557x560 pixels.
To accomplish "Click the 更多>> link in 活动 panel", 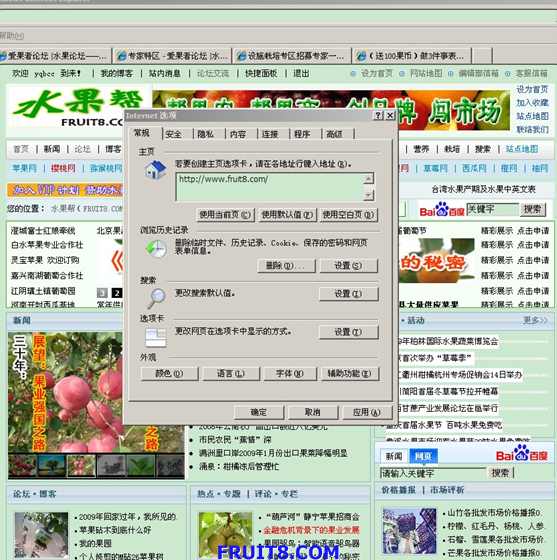I will pyautogui.click(x=535, y=320).
